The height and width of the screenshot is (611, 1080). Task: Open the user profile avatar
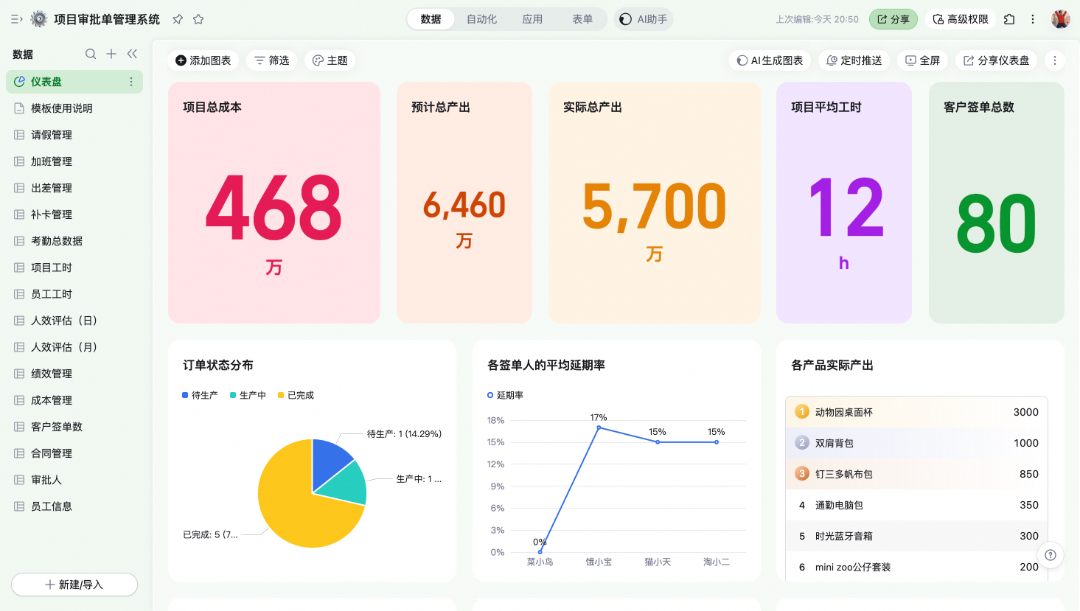[x=1060, y=19]
